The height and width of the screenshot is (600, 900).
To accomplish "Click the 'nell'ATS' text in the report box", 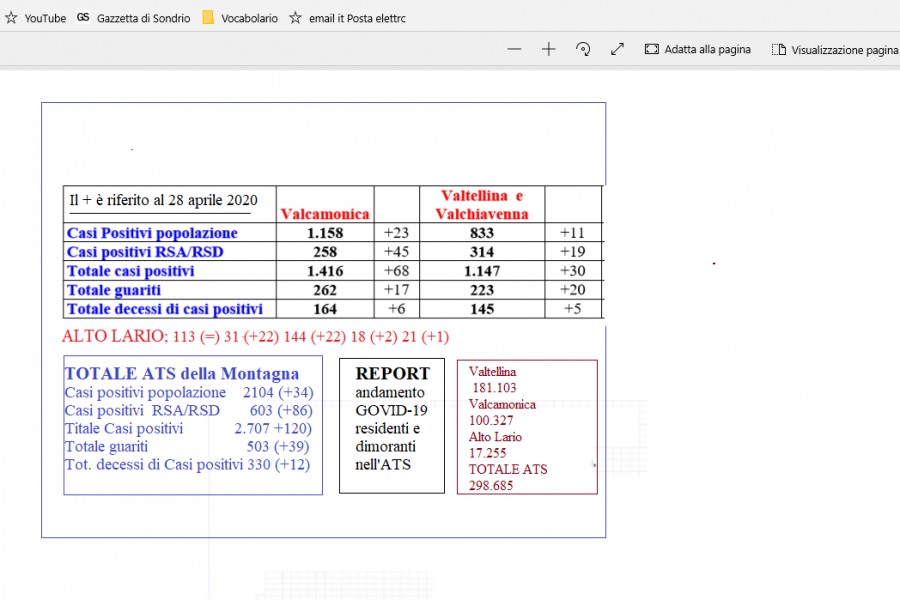I will tap(383, 464).
